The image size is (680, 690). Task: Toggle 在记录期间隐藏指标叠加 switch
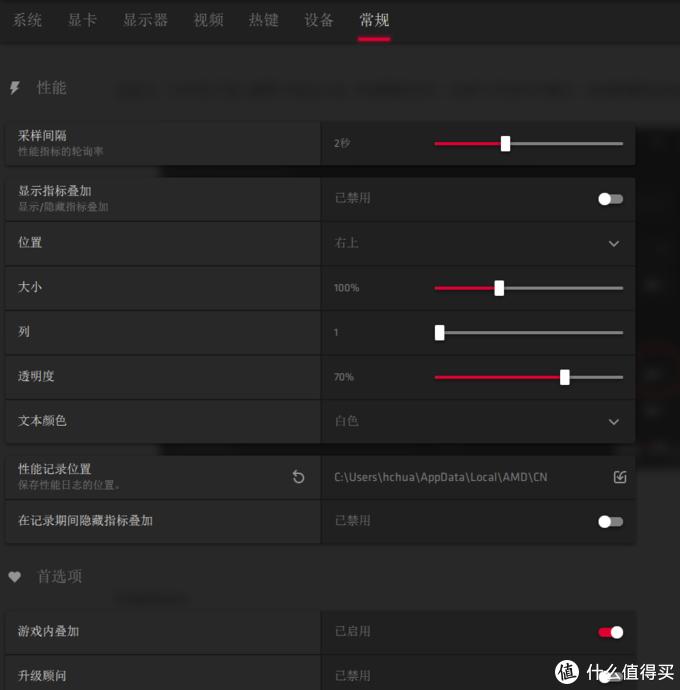pyautogui.click(x=610, y=522)
